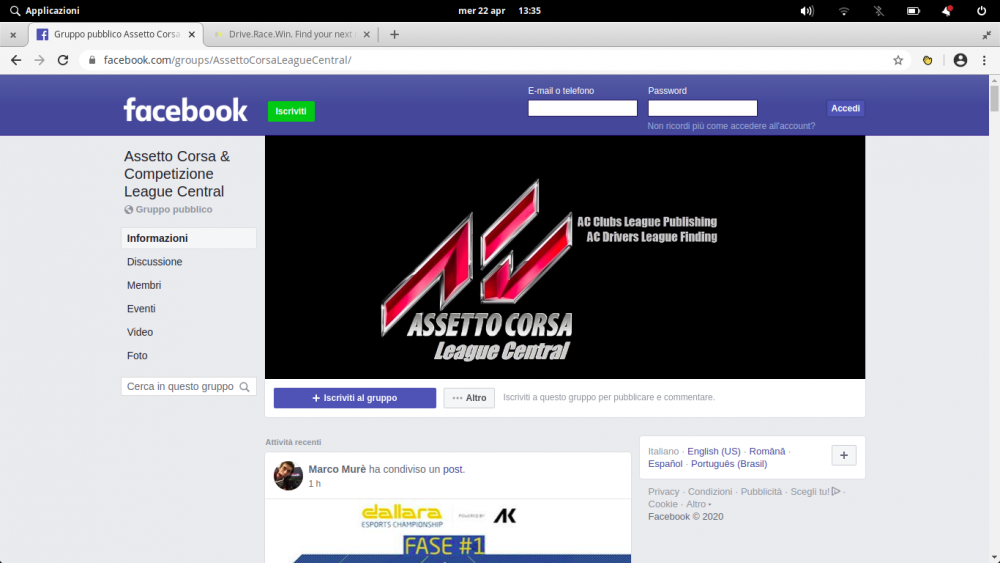Open the Condizioni footer link
1000x563 pixels.
point(710,492)
